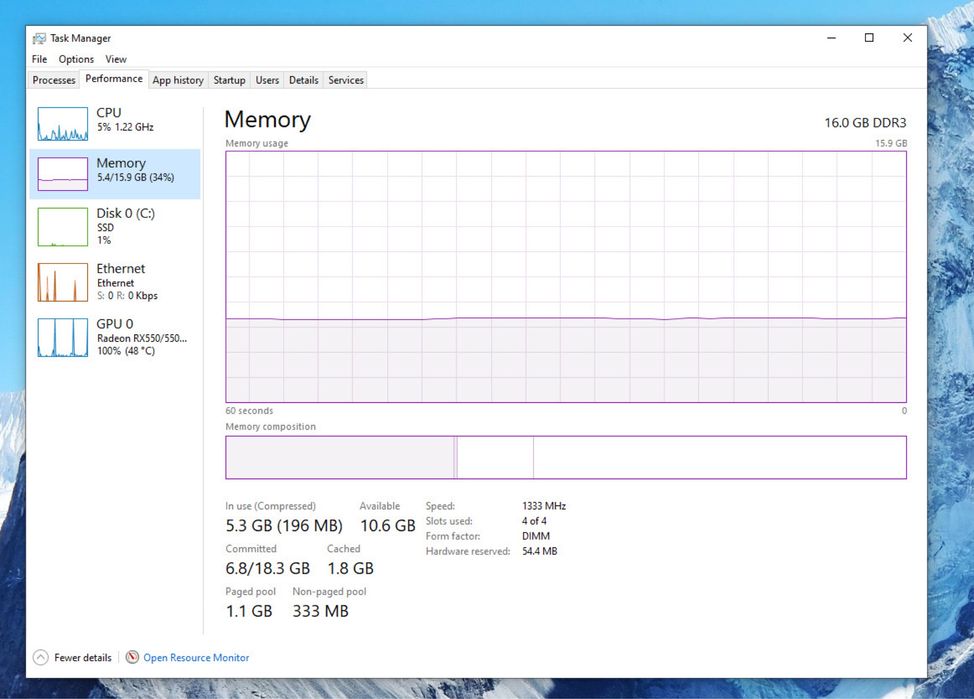Click the '10.6 GB' available value
This screenshot has width=974, height=699.
[x=388, y=526]
